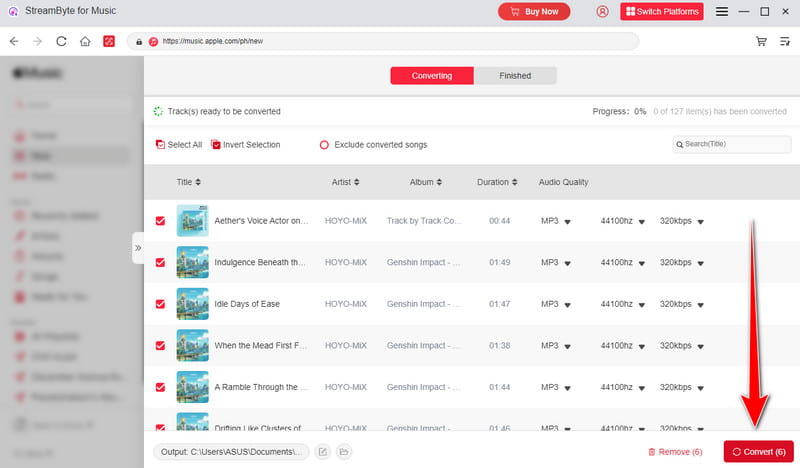Toggle the Select All checkbox
This screenshot has width=800, height=468.
(x=160, y=145)
